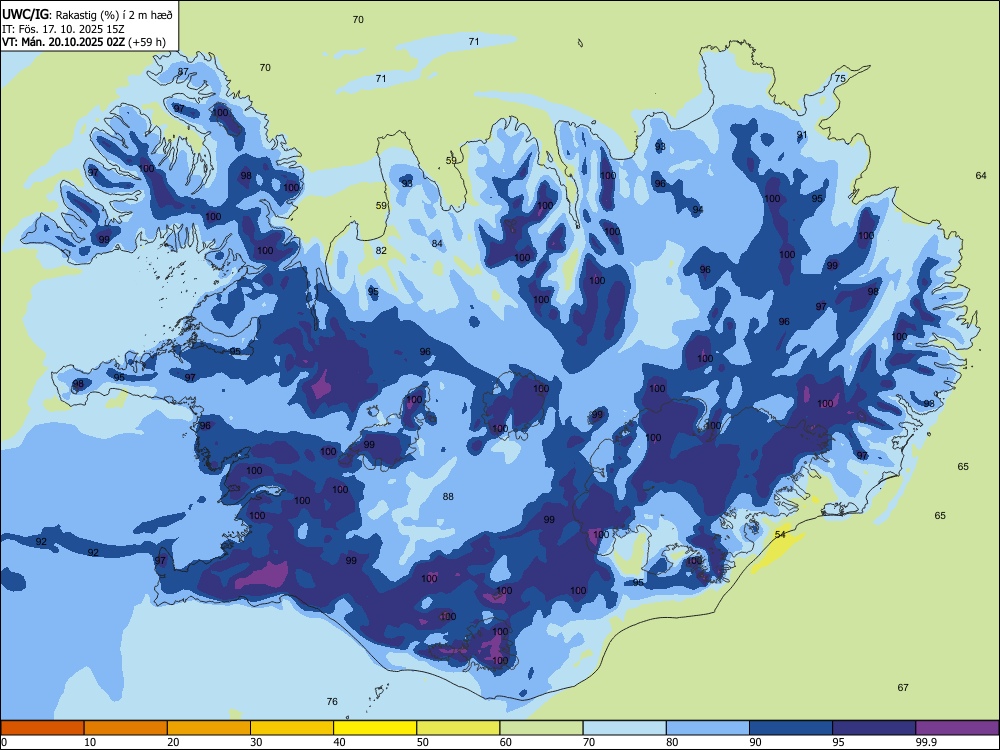Screen dimensions: 1000x750
Task: Click the '82' humidity value on the map
Action: (x=381, y=251)
